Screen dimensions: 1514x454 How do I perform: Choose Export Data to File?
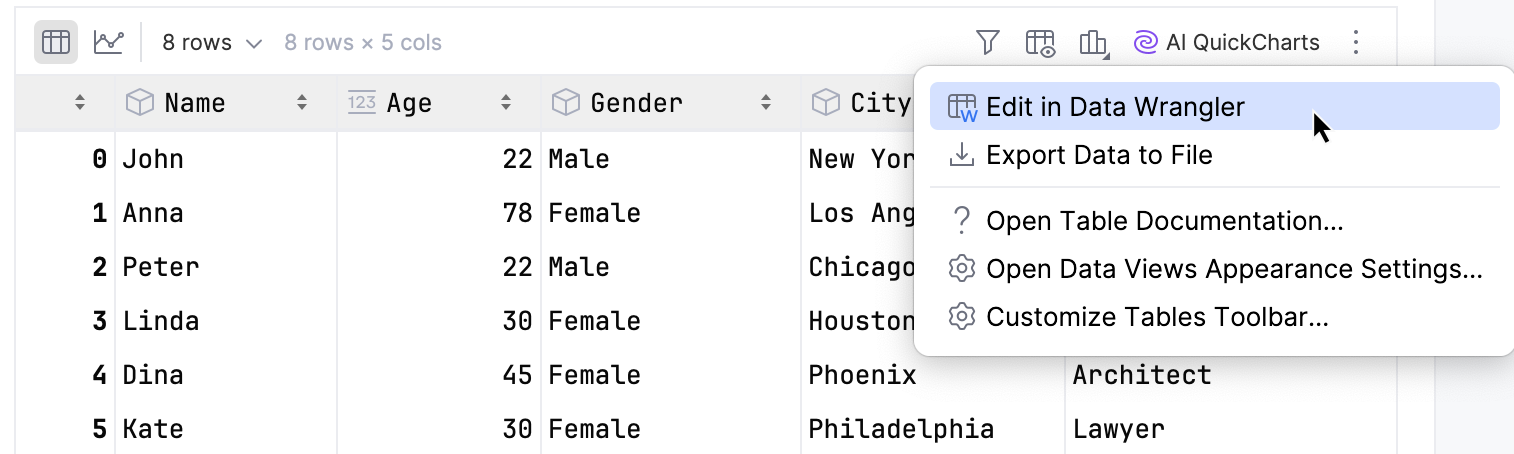point(1098,155)
